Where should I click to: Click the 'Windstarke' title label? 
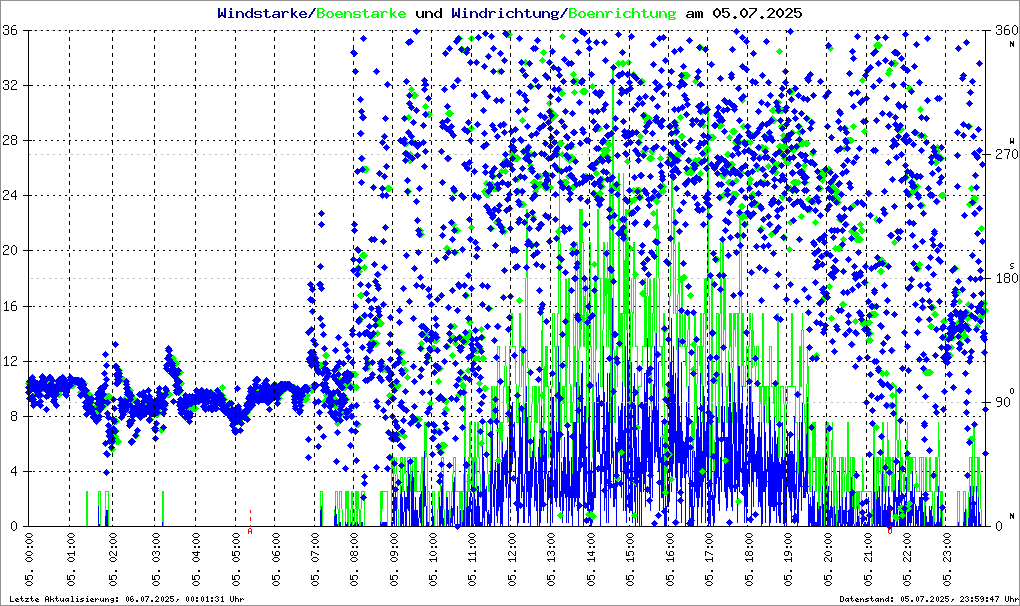[264, 14]
